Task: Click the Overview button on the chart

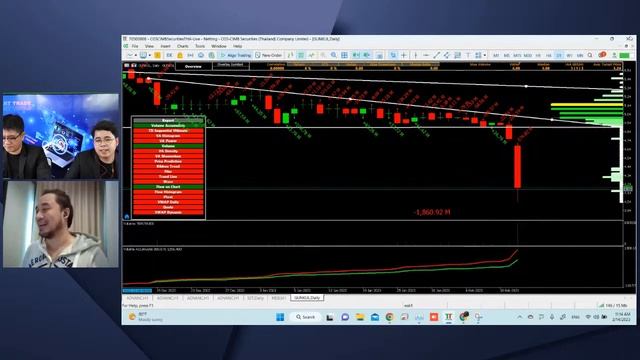Action: click(193, 66)
